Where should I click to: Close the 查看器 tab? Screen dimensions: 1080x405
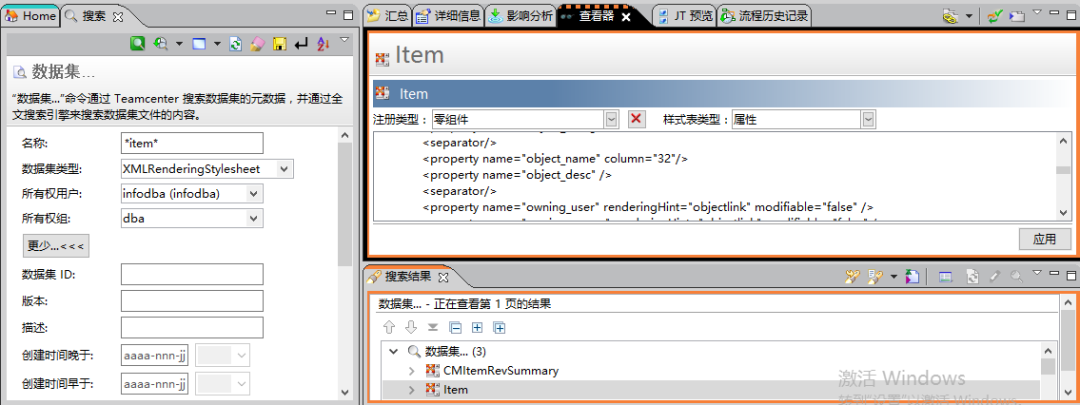click(x=626, y=17)
